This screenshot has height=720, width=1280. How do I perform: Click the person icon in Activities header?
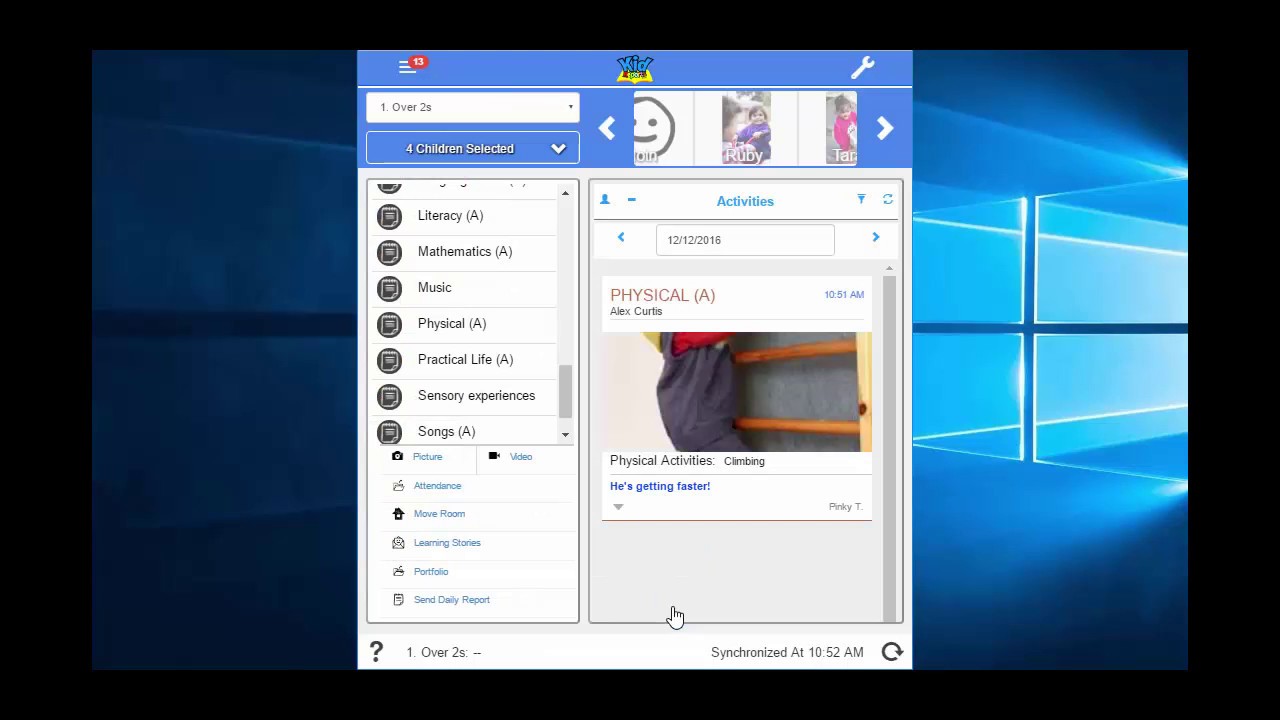(605, 200)
